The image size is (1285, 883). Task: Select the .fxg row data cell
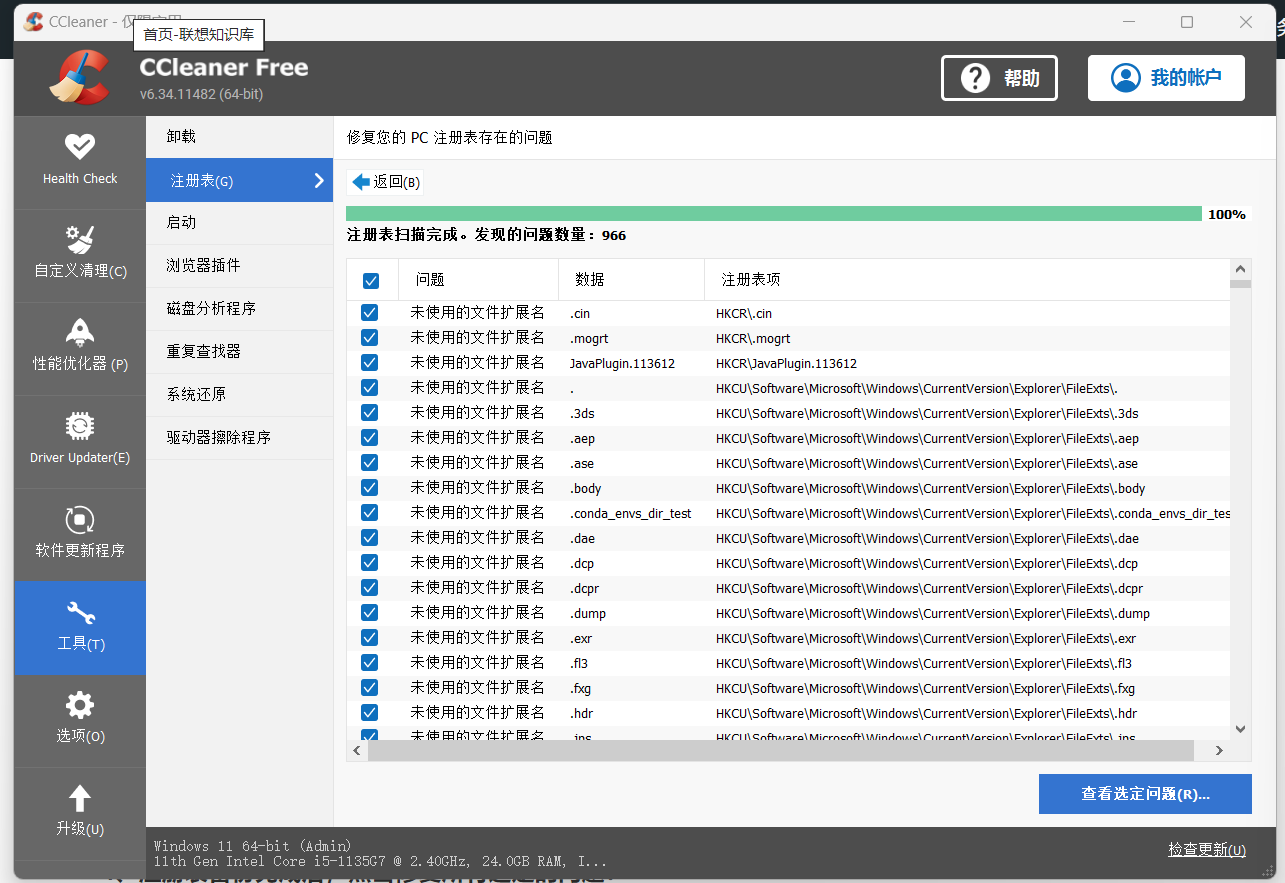coord(581,689)
